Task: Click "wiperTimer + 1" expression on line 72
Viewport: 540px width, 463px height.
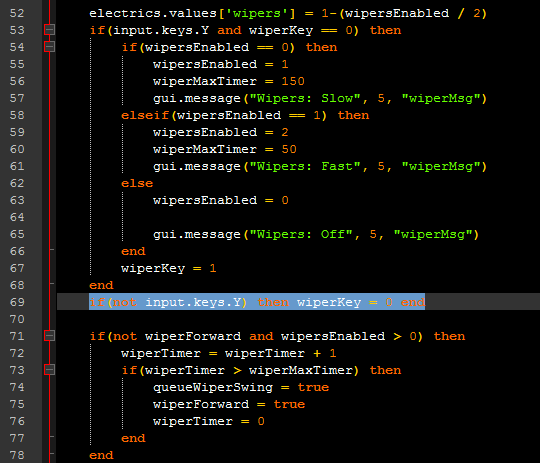Action: click(281, 353)
